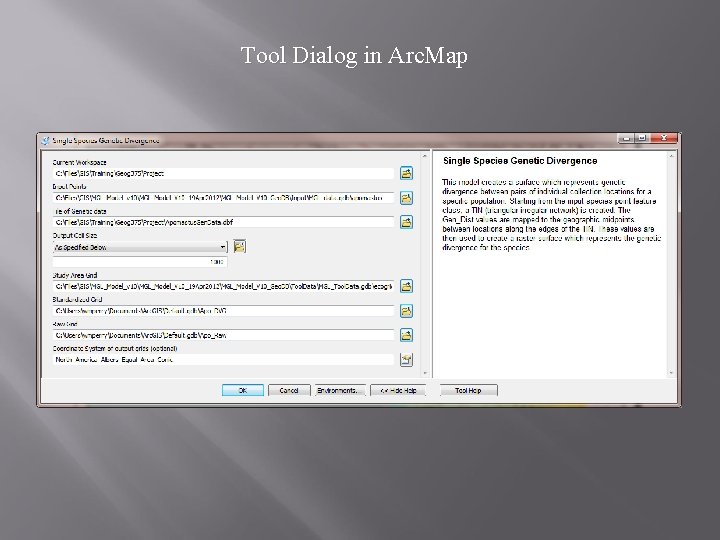Click the up arrow of the parameters scrollbar

(x=424, y=157)
